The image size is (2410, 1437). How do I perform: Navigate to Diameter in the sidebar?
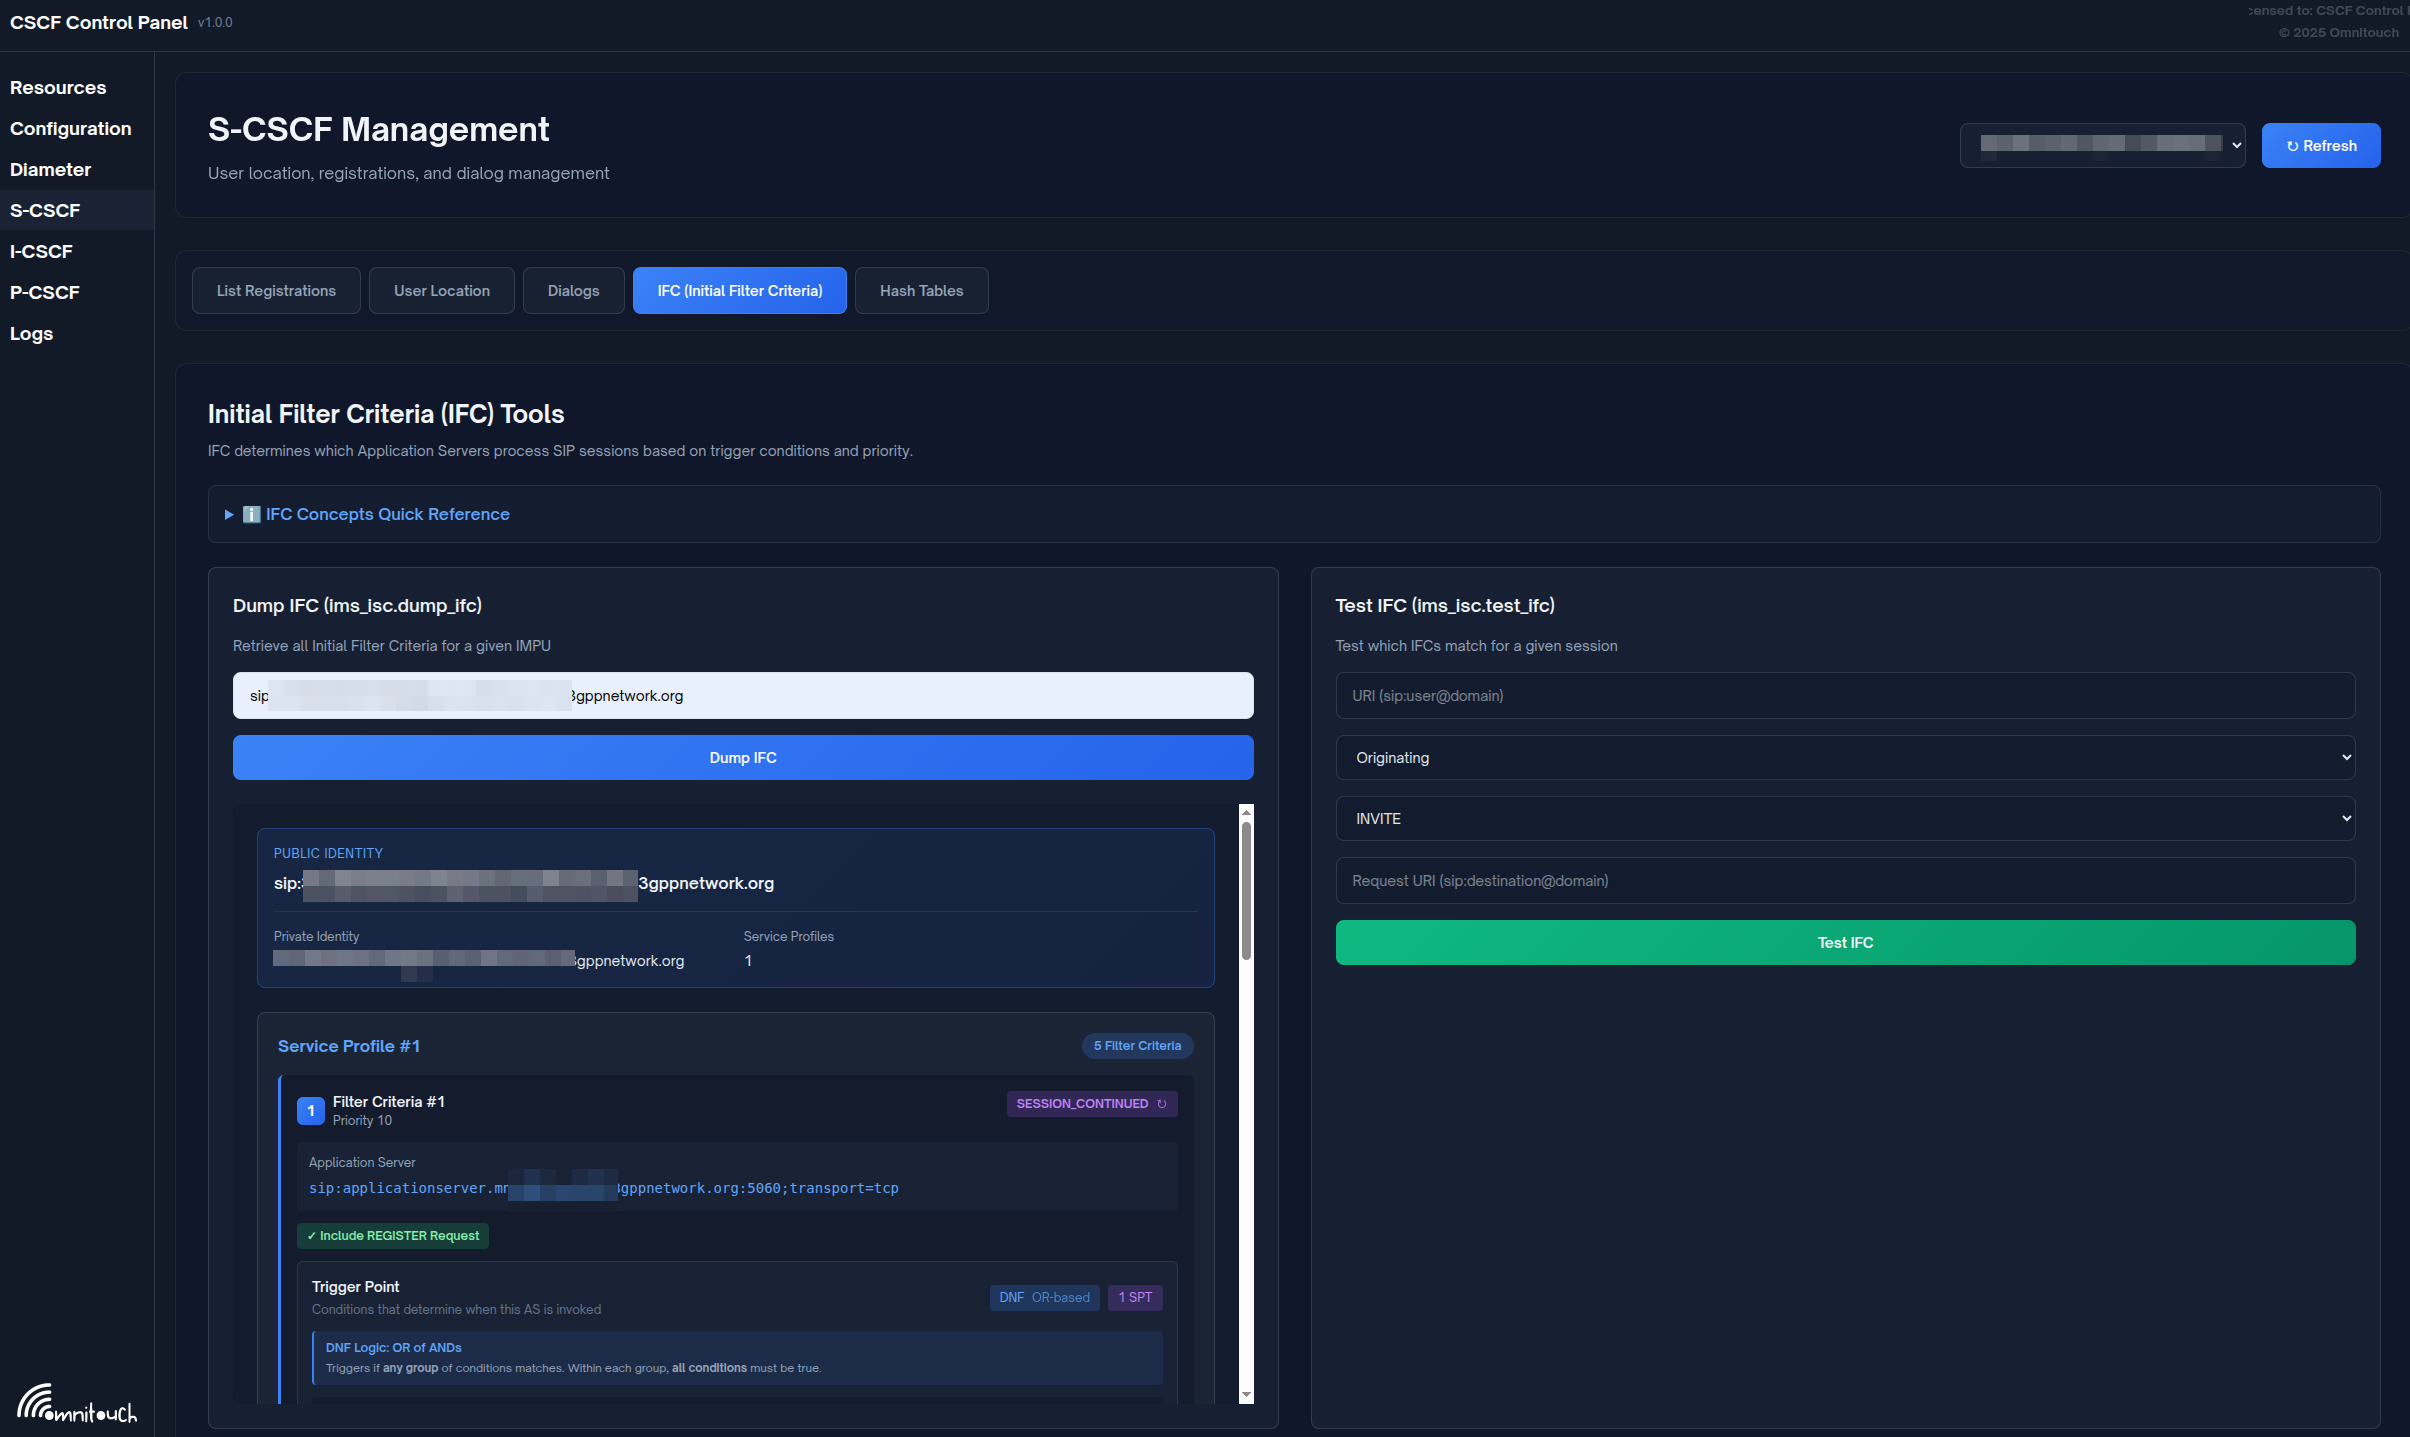pyautogui.click(x=49, y=169)
